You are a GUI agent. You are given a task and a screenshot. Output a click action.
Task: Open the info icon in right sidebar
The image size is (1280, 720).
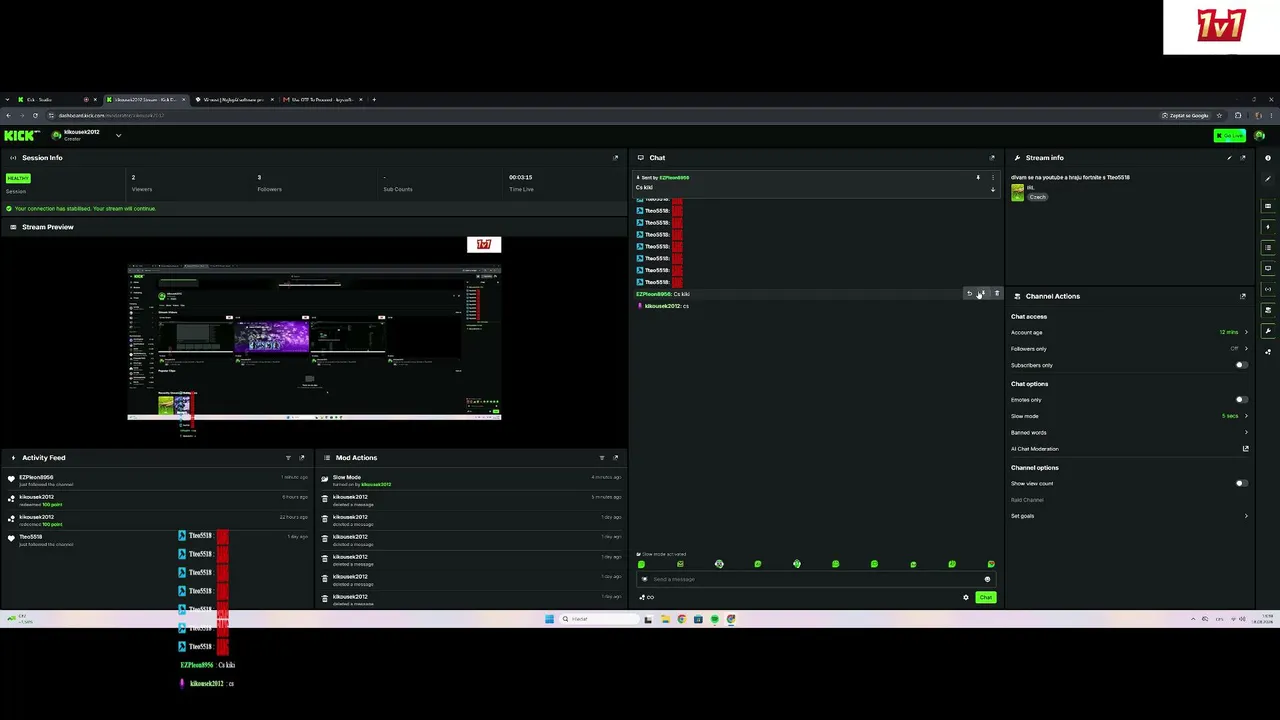tap(1268, 158)
